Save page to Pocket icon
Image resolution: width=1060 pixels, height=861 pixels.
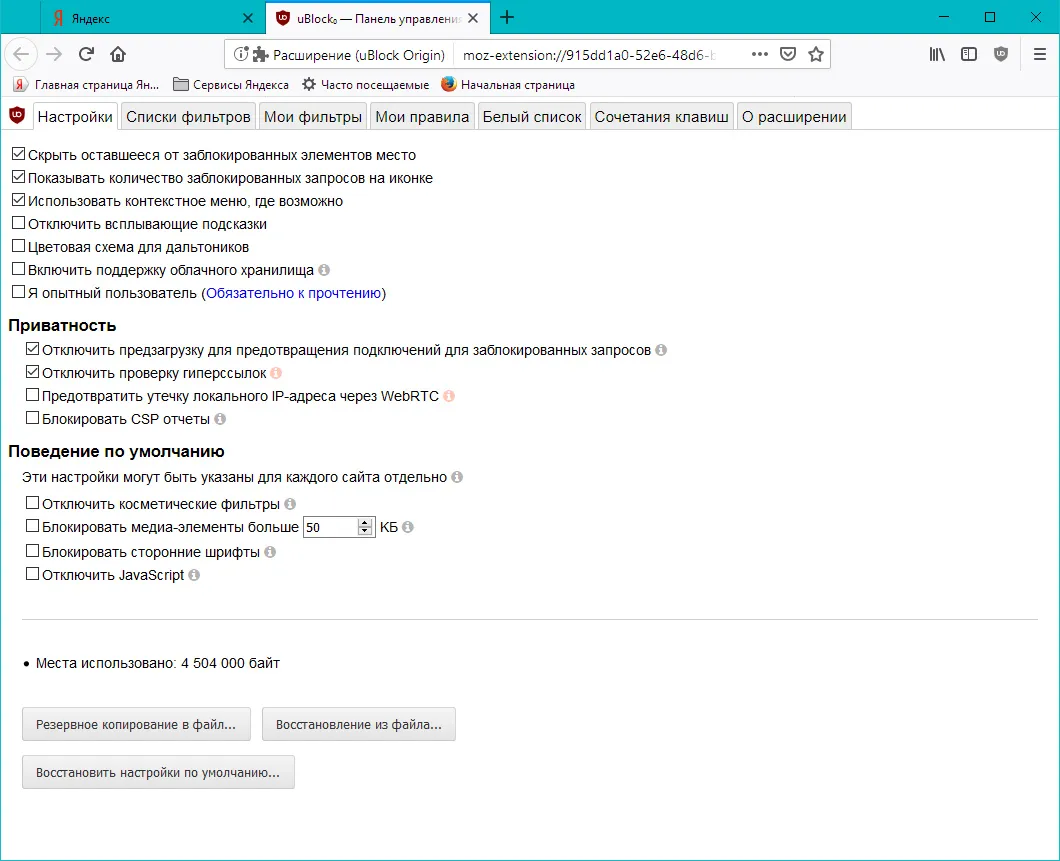click(788, 54)
